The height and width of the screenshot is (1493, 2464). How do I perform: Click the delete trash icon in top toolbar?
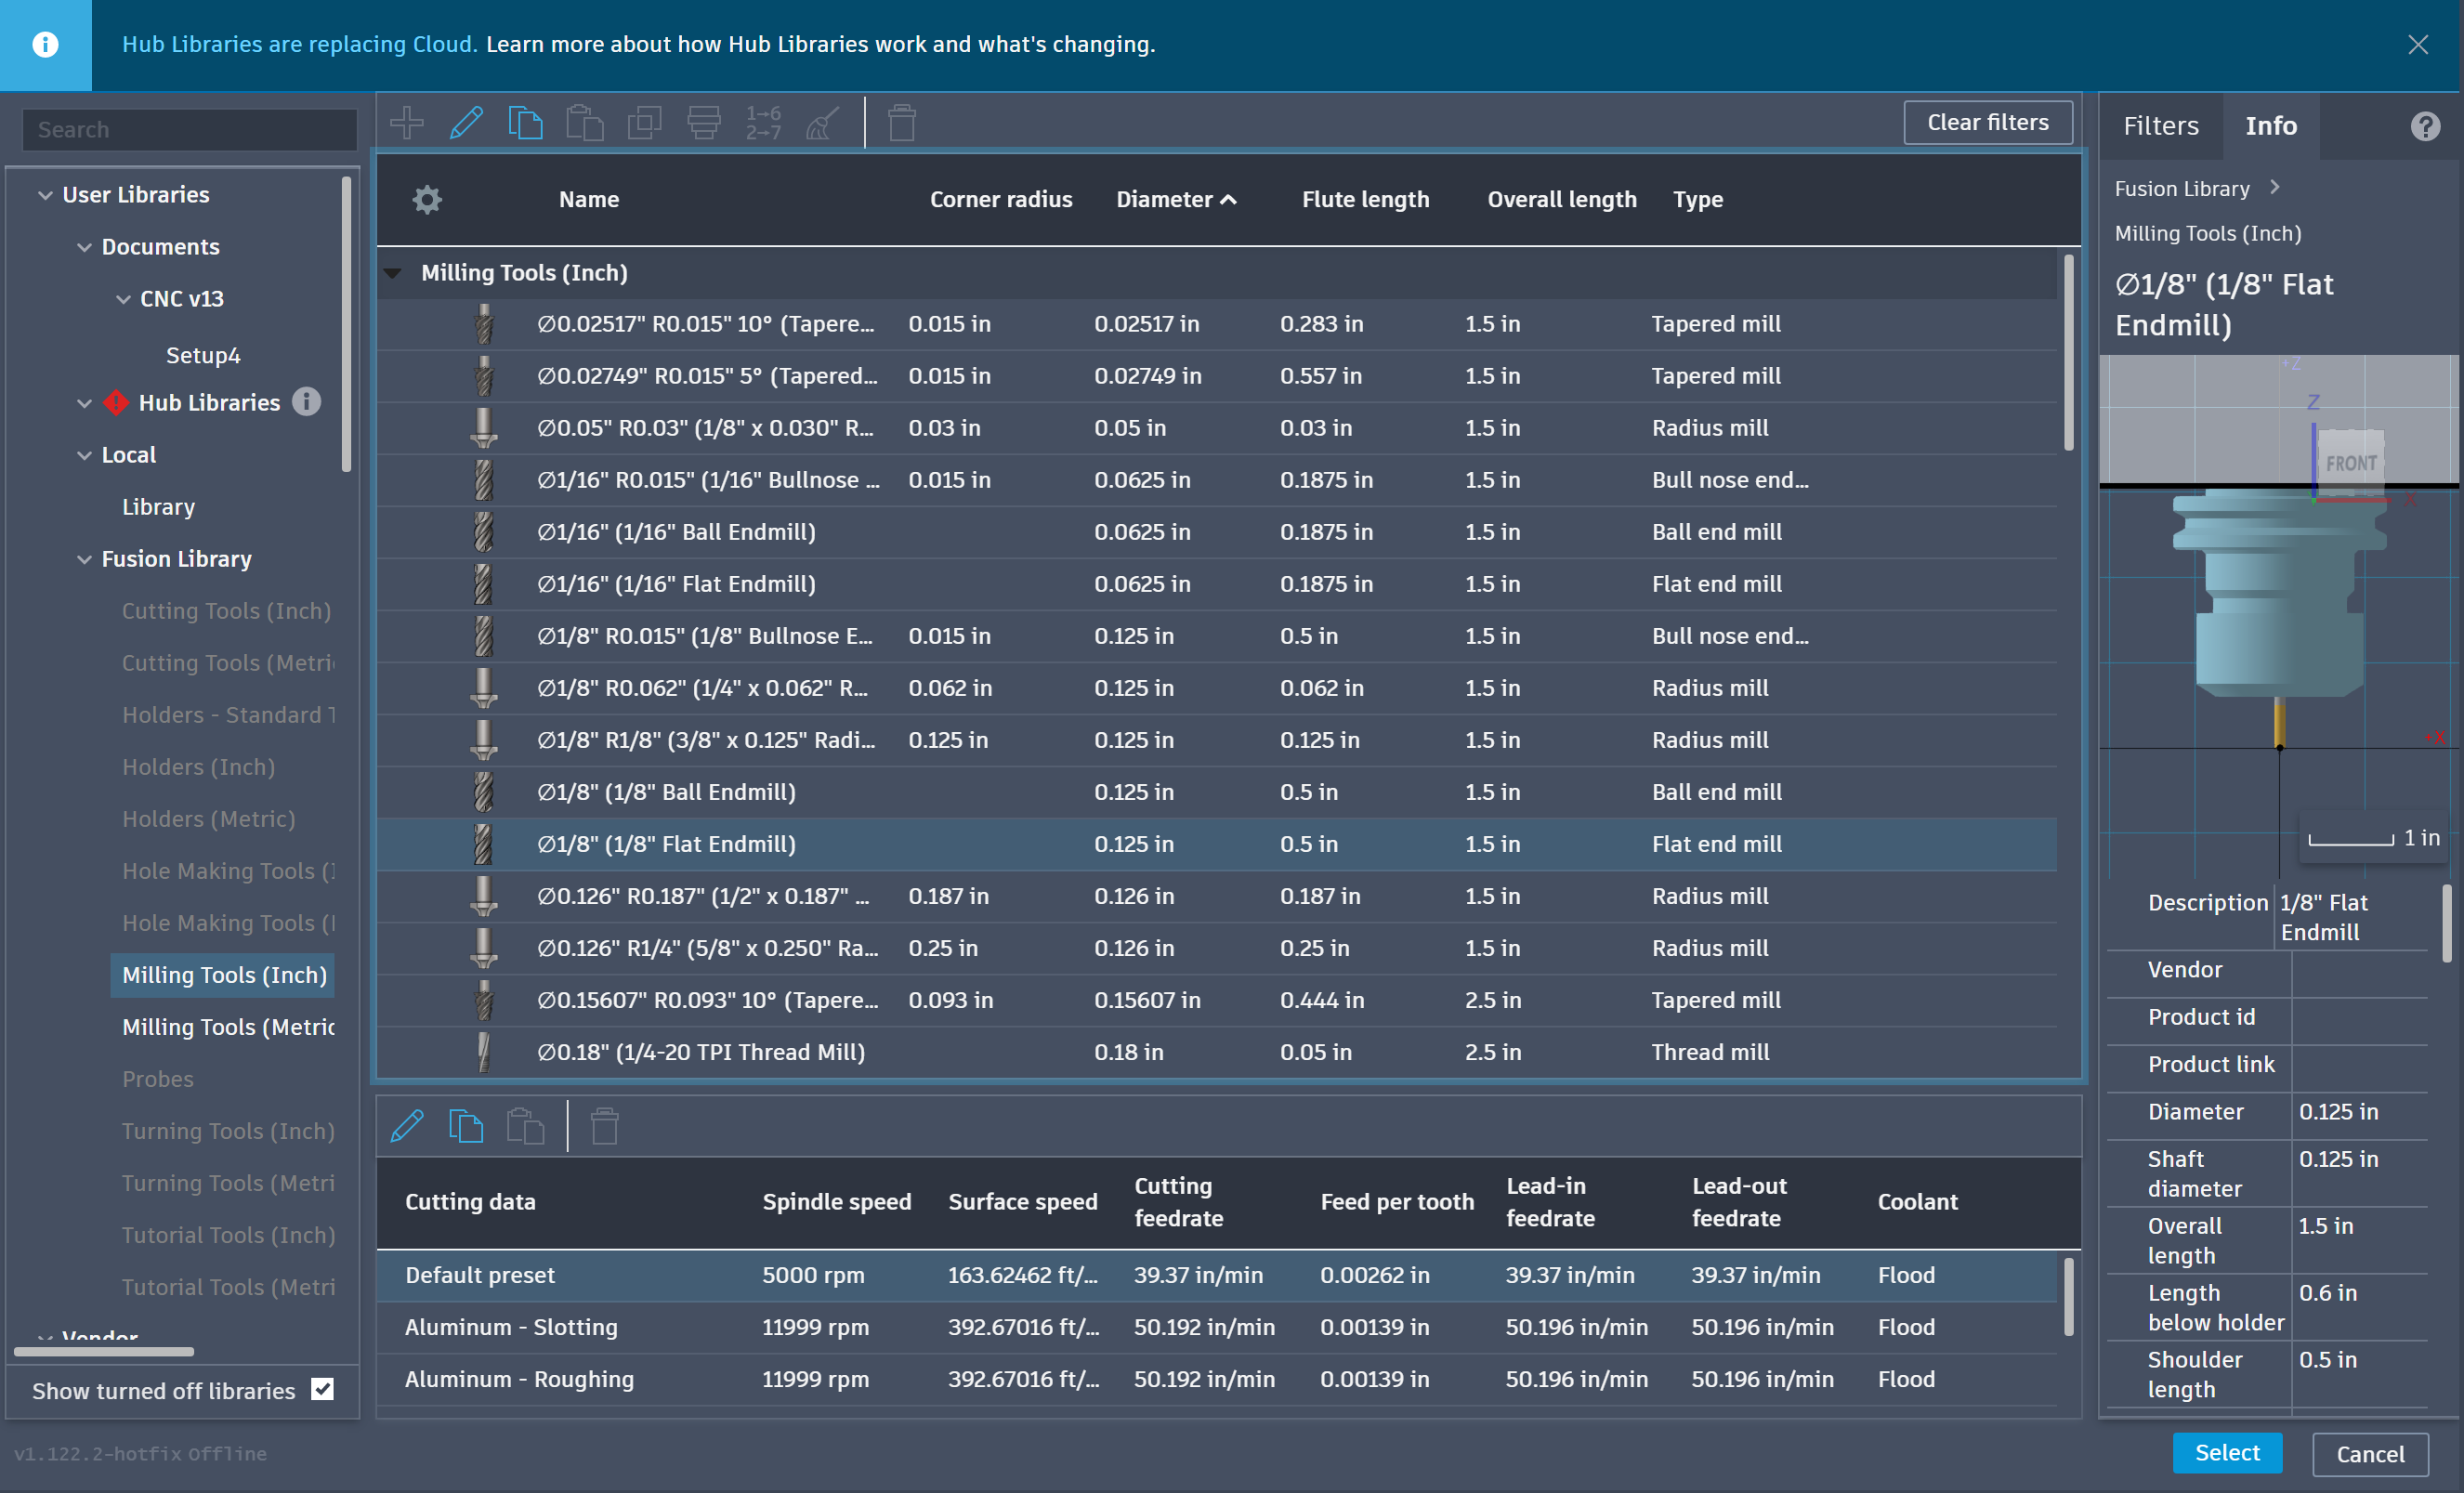(x=901, y=123)
